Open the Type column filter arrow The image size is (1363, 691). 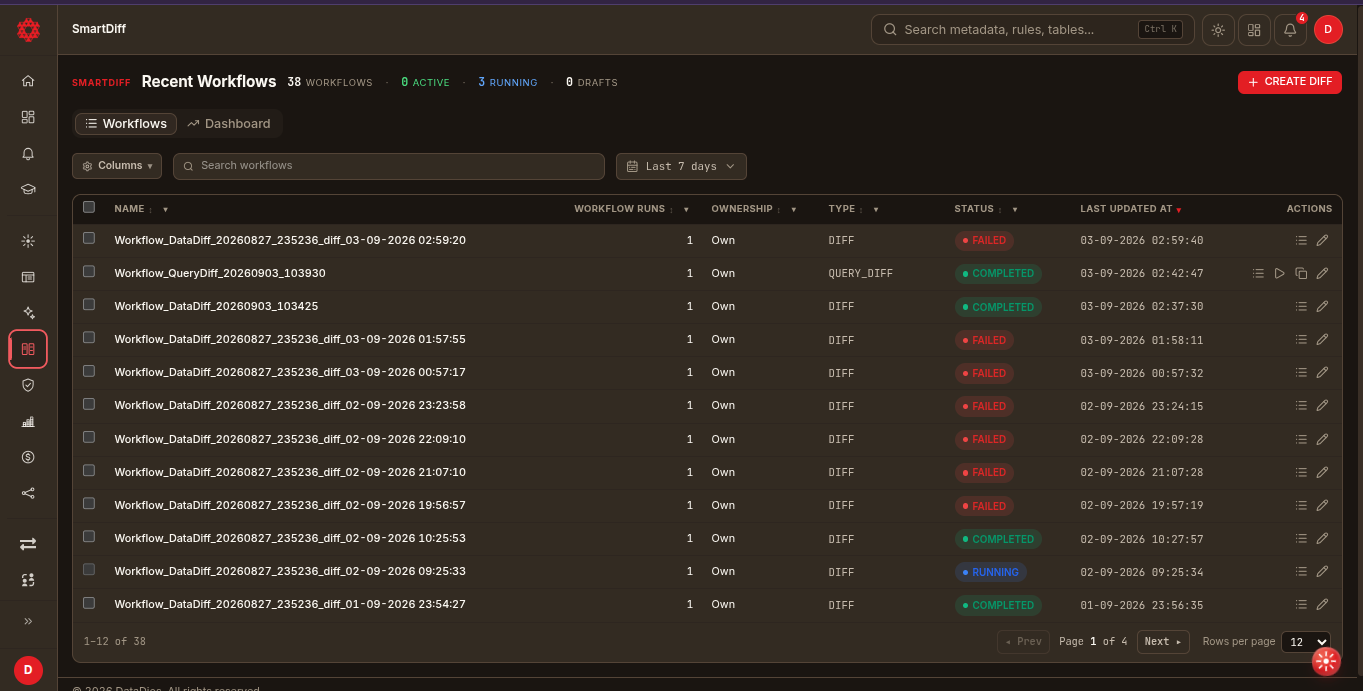876,210
